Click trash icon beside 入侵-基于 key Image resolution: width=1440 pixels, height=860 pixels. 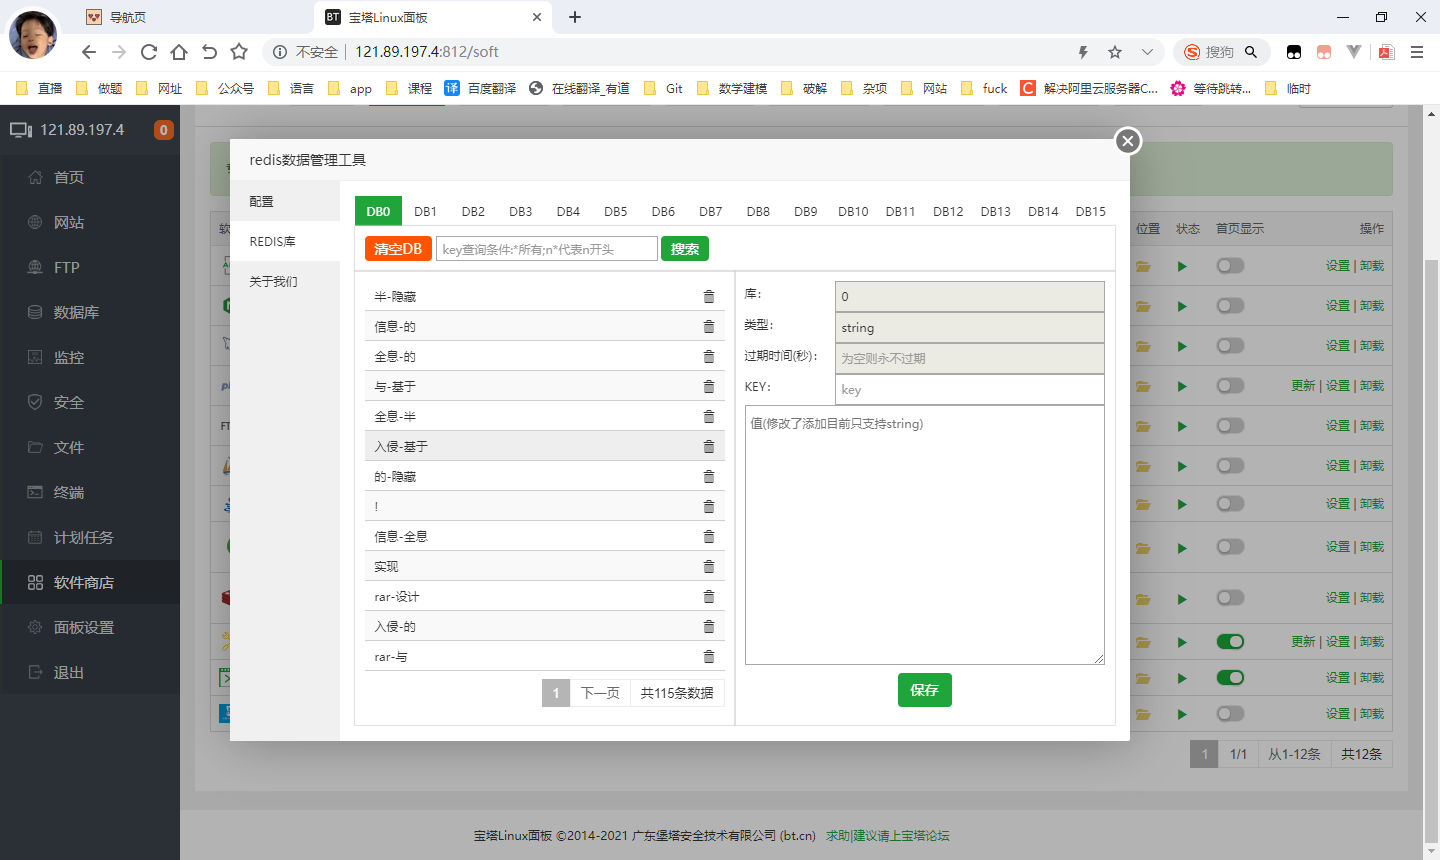click(709, 446)
